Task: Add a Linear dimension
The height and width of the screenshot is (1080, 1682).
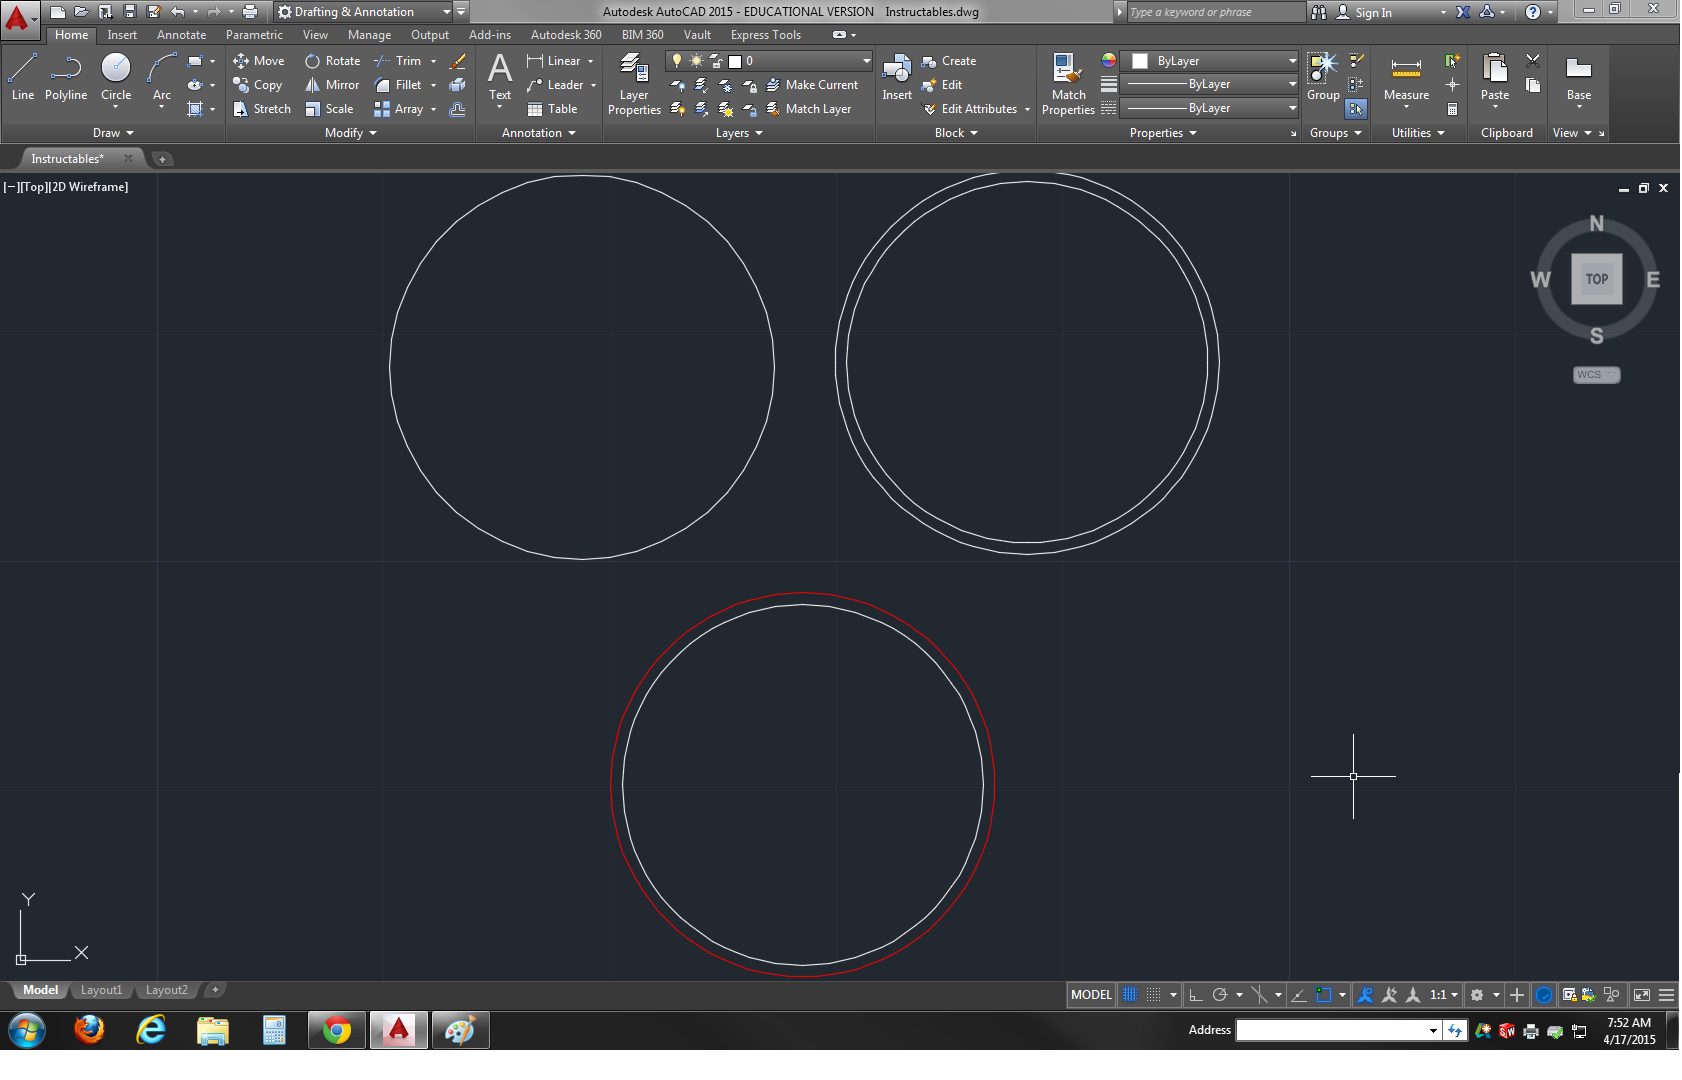Action: click(x=554, y=61)
